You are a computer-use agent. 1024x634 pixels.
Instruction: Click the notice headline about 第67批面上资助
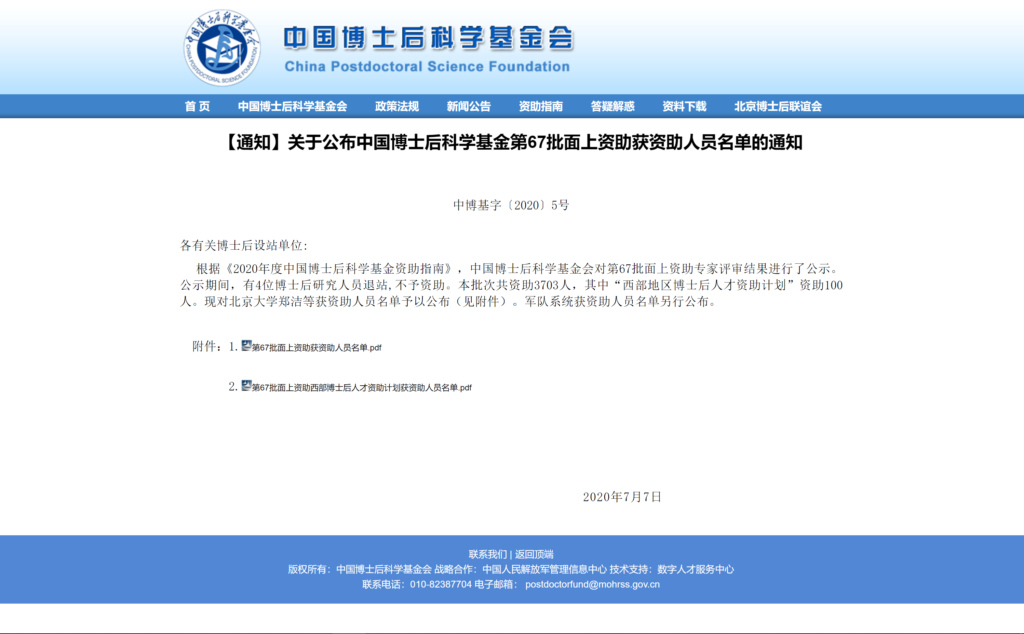(x=512, y=142)
